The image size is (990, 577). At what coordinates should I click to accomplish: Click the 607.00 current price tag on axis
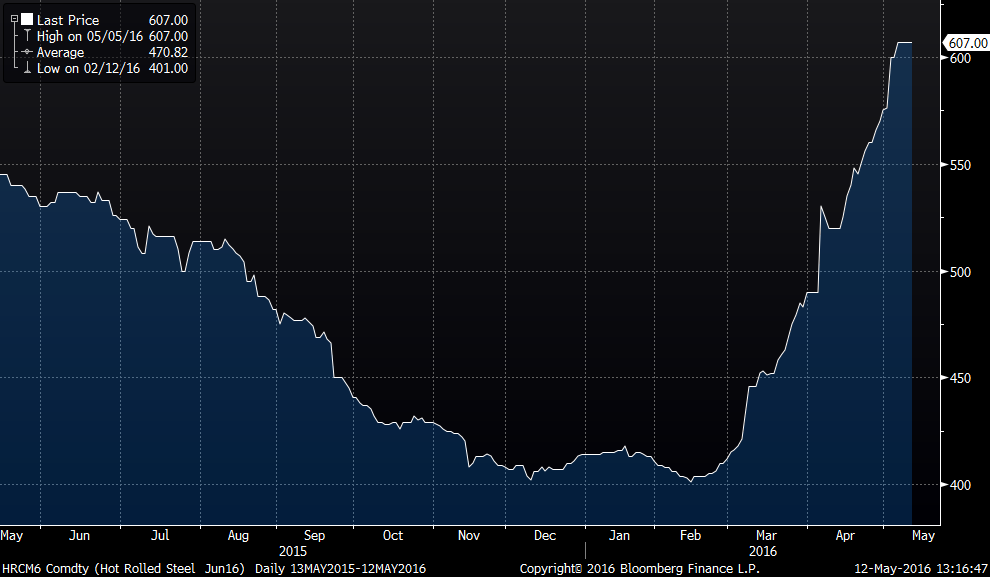(x=966, y=42)
